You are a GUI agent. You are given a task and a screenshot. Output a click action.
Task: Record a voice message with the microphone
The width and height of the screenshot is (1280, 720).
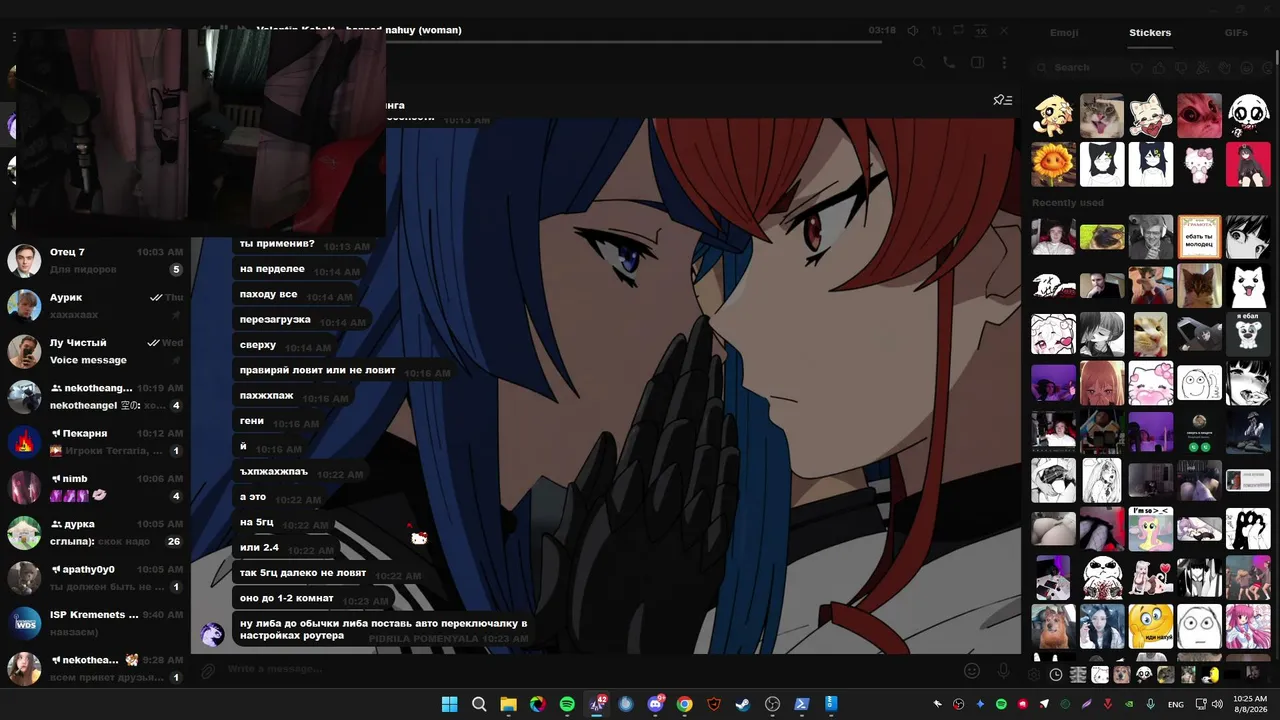click(1003, 670)
